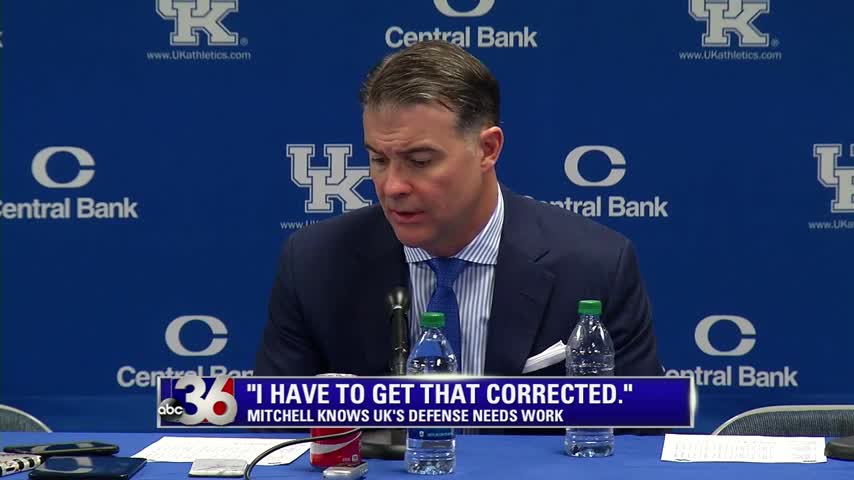Viewport: 854px width, 480px height.
Task: Click the white pocket square on the jacket
Action: pos(544,357)
